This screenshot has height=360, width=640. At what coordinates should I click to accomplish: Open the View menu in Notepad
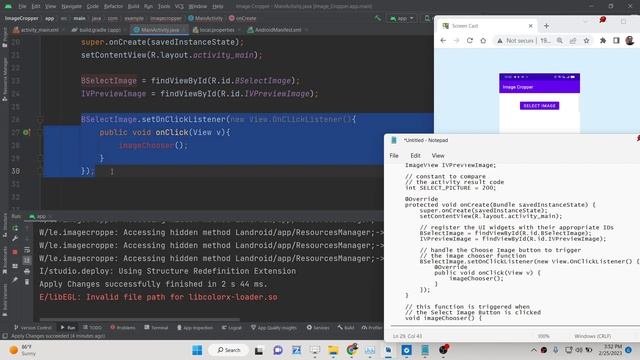point(438,156)
